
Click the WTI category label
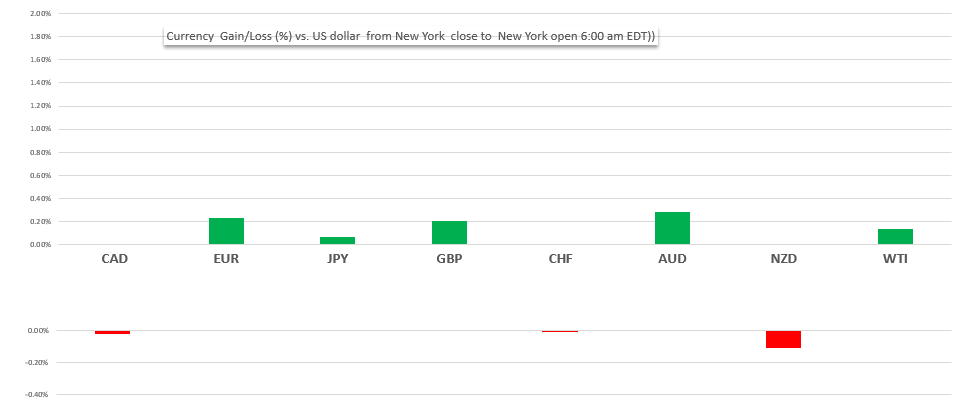click(895, 259)
